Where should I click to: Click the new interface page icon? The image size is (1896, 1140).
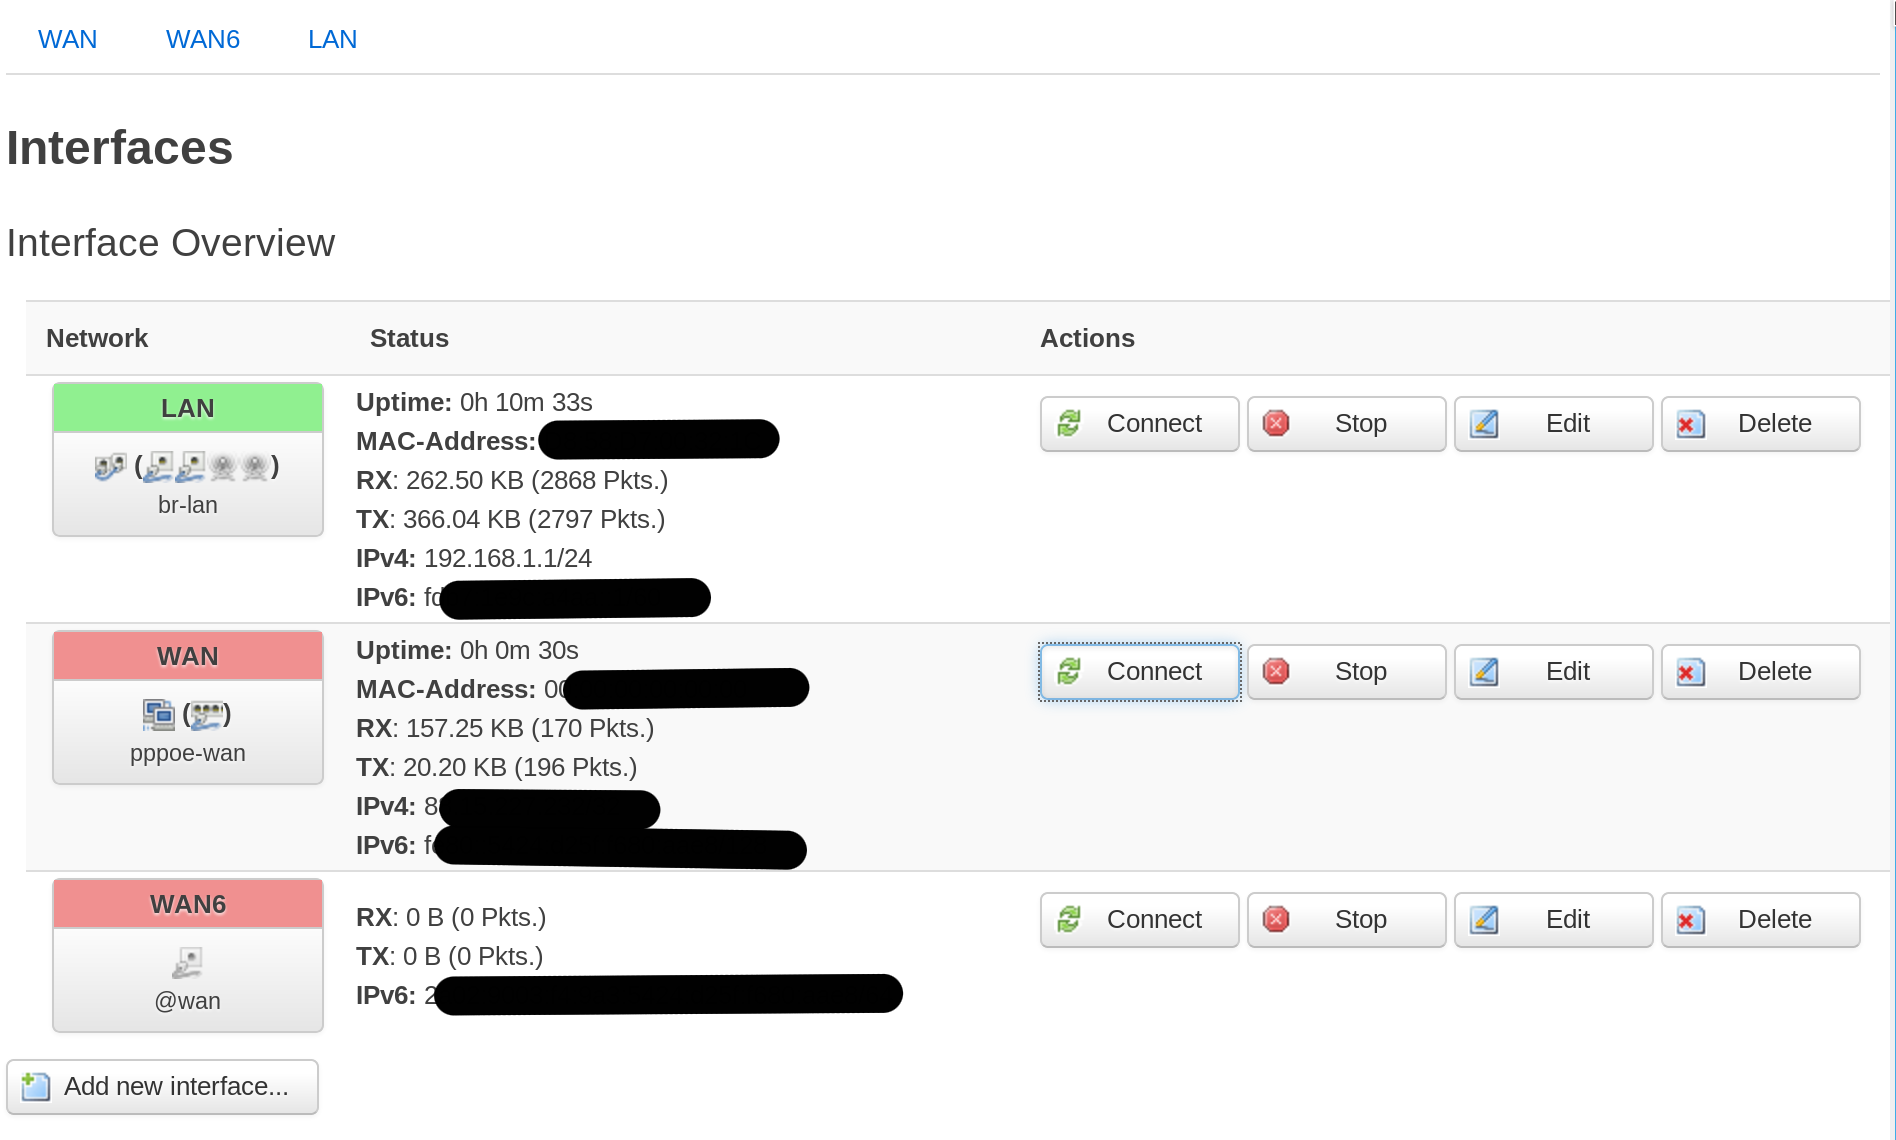pyautogui.click(x=36, y=1086)
